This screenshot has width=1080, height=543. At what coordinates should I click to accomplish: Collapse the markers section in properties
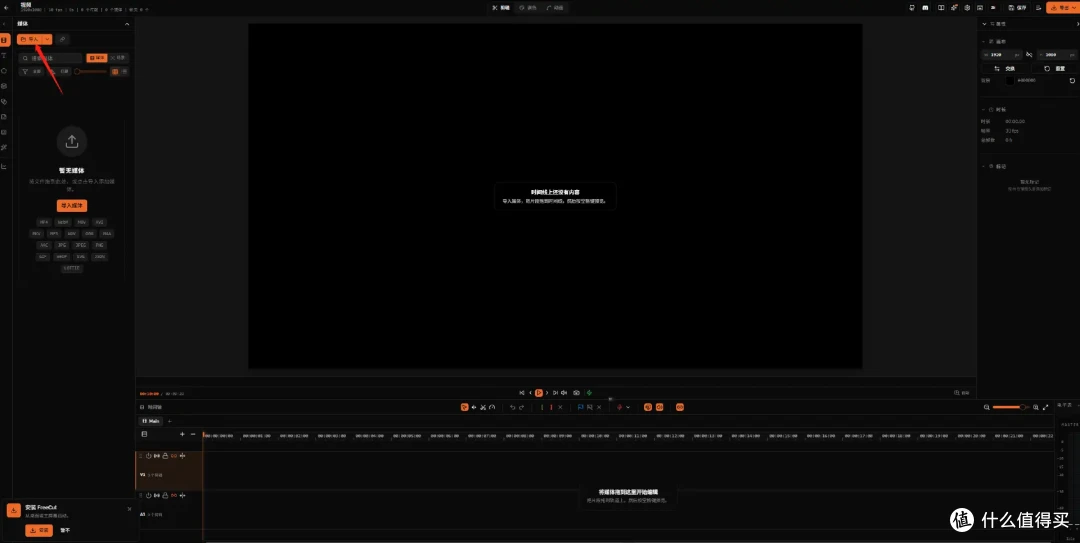[984, 166]
